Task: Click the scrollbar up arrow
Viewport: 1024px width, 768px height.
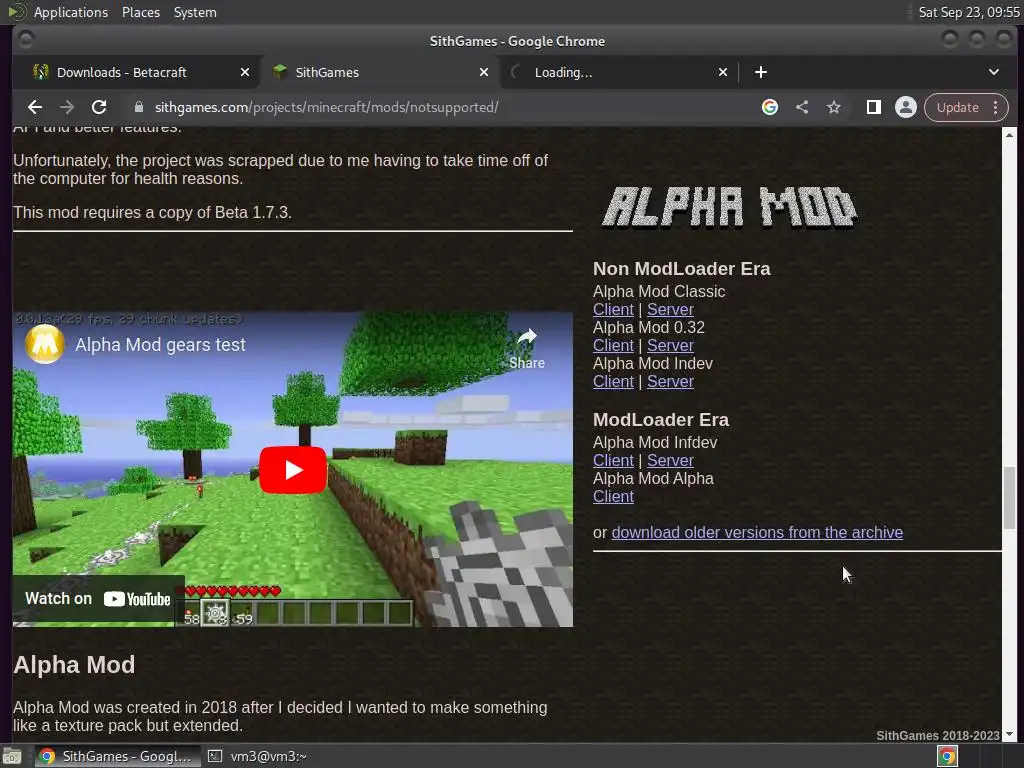Action: pos(1009,135)
